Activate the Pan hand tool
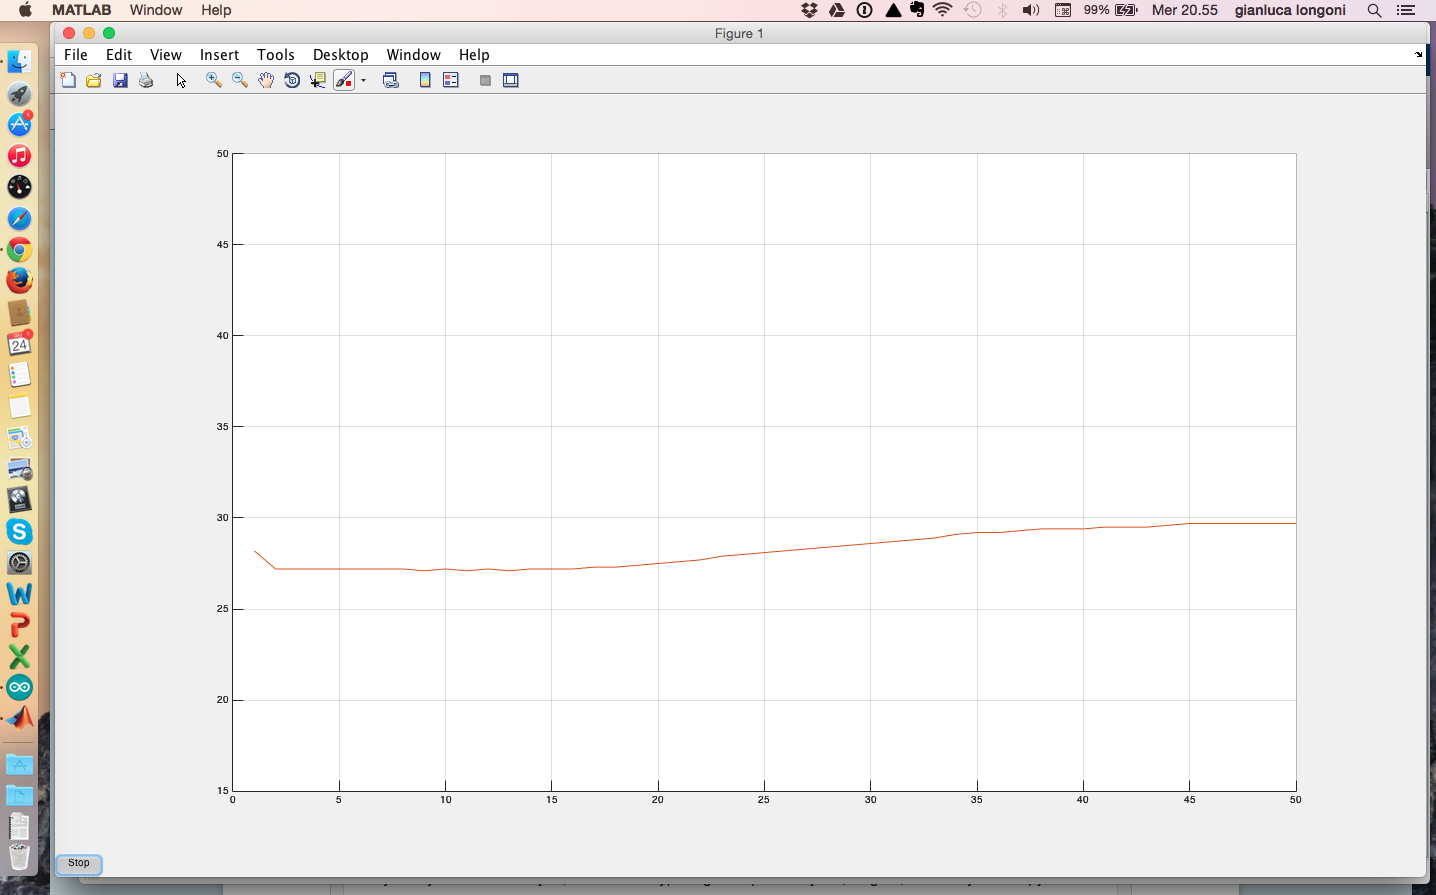1436x895 pixels. [x=265, y=80]
